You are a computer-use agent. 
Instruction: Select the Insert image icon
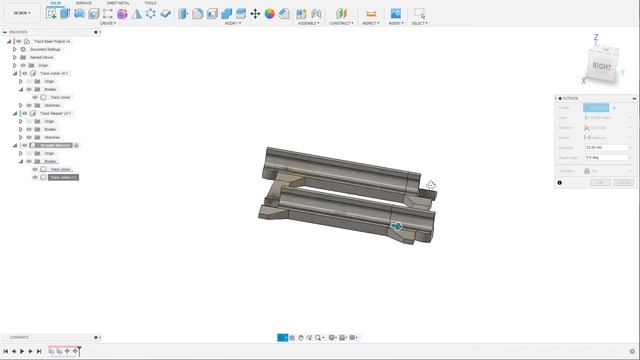(x=396, y=13)
